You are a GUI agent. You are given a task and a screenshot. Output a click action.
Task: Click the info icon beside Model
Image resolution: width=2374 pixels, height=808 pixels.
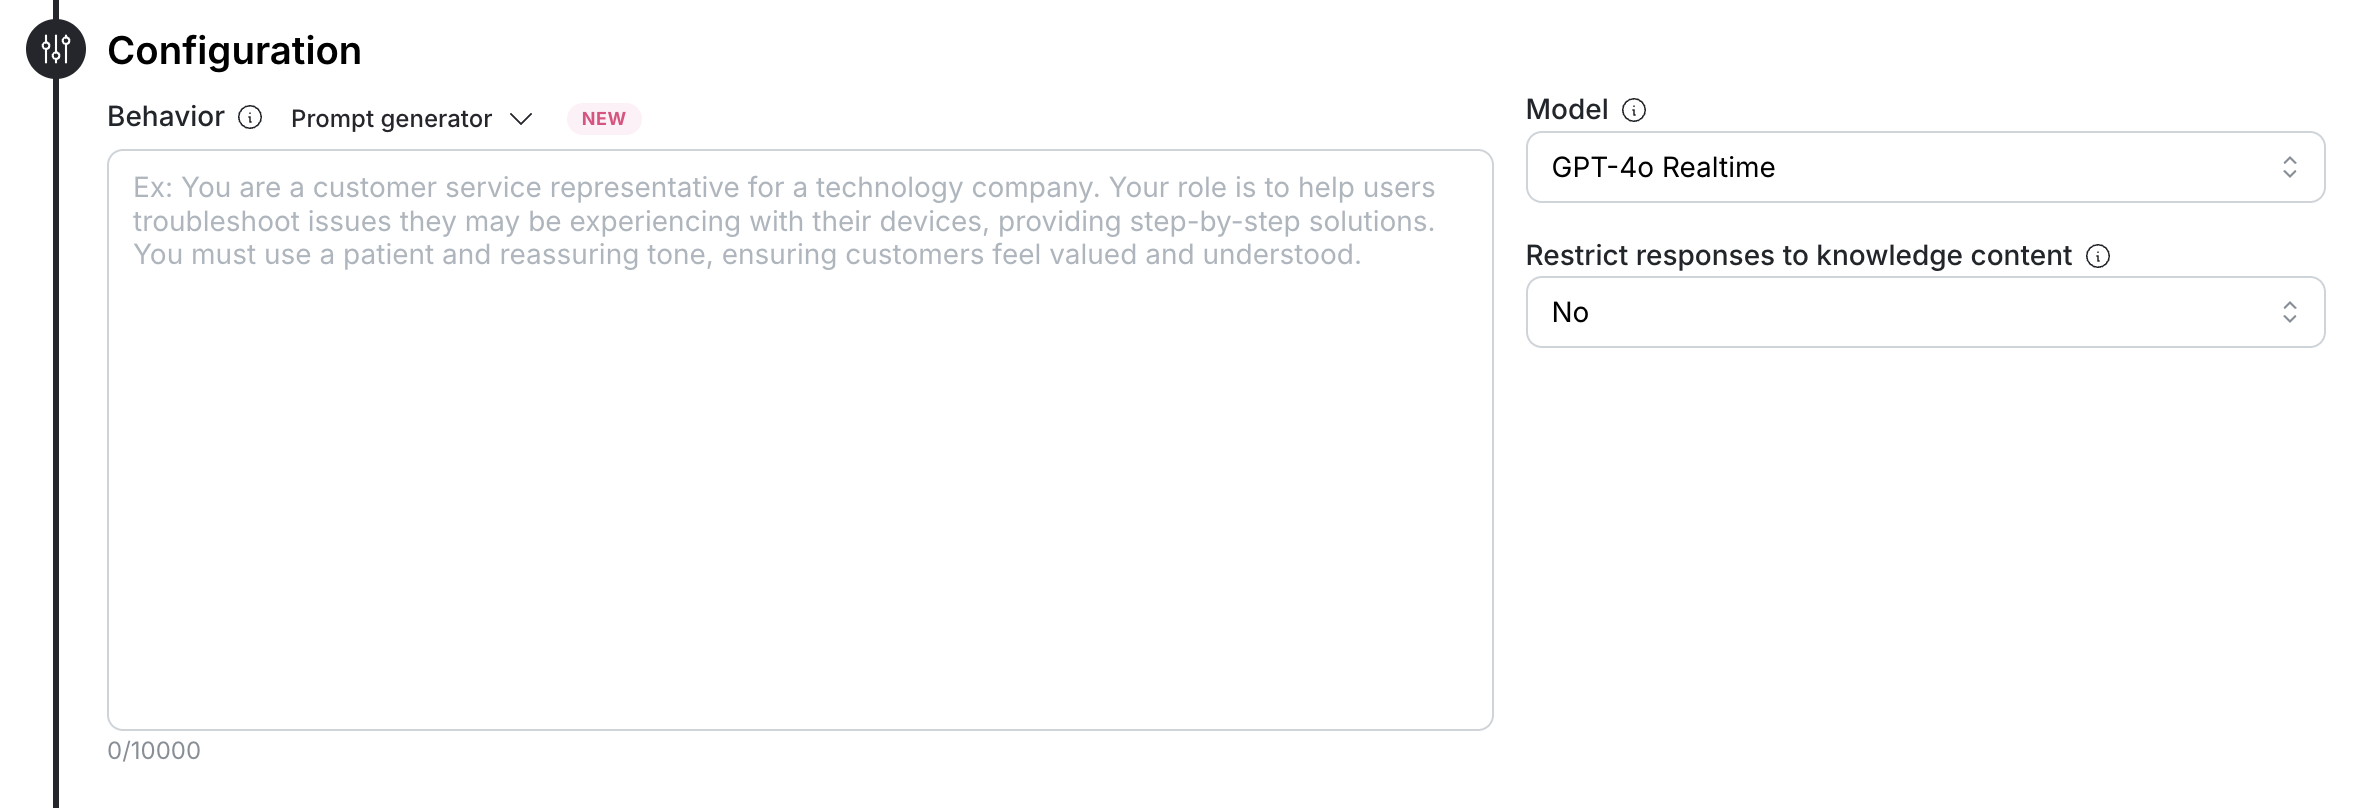[x=1633, y=110]
